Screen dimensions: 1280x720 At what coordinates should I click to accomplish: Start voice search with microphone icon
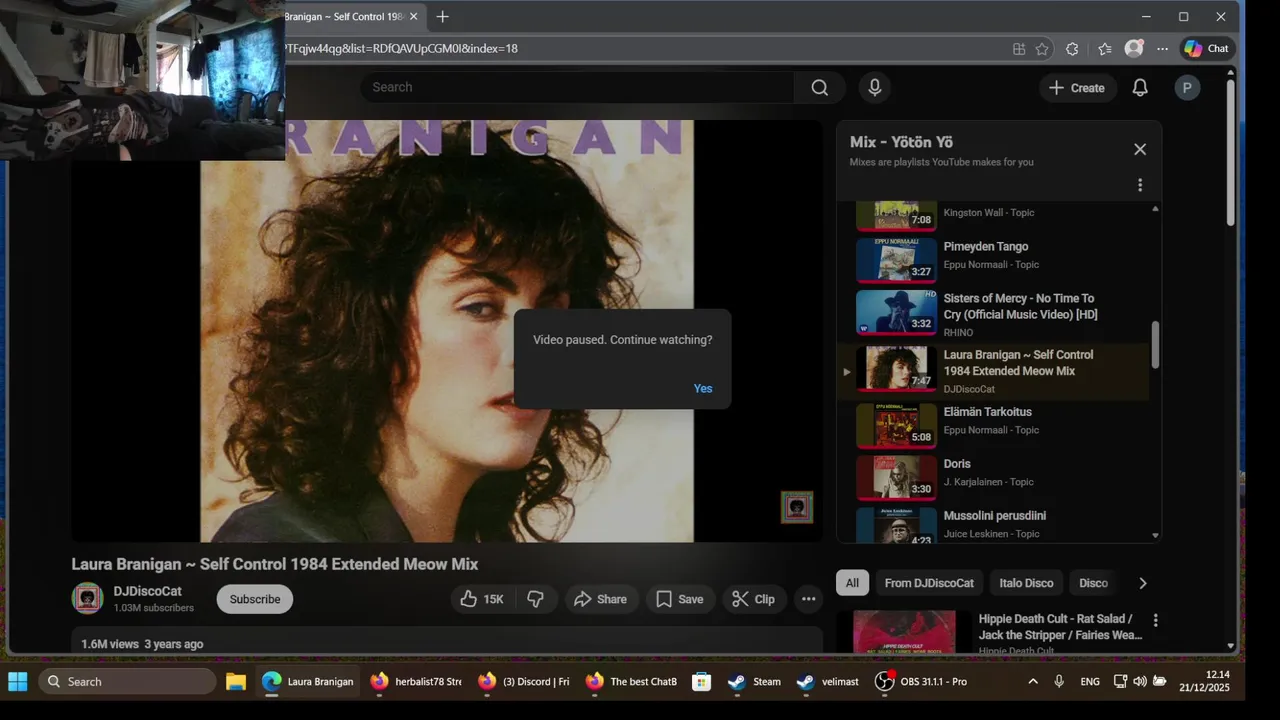point(875,87)
